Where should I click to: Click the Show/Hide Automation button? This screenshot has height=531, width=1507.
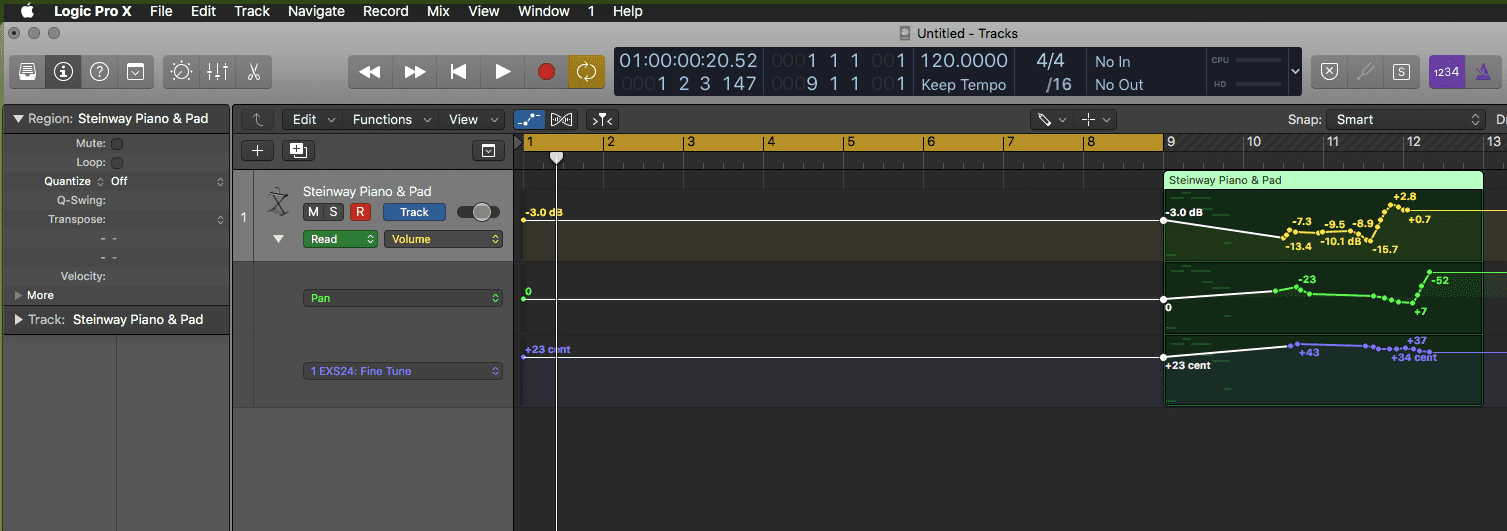point(530,120)
